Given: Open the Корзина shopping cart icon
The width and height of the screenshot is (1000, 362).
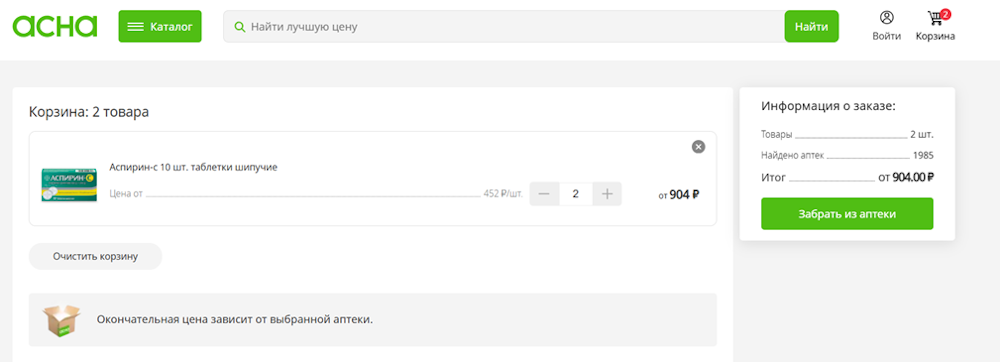Looking at the screenshot, I should [934, 18].
